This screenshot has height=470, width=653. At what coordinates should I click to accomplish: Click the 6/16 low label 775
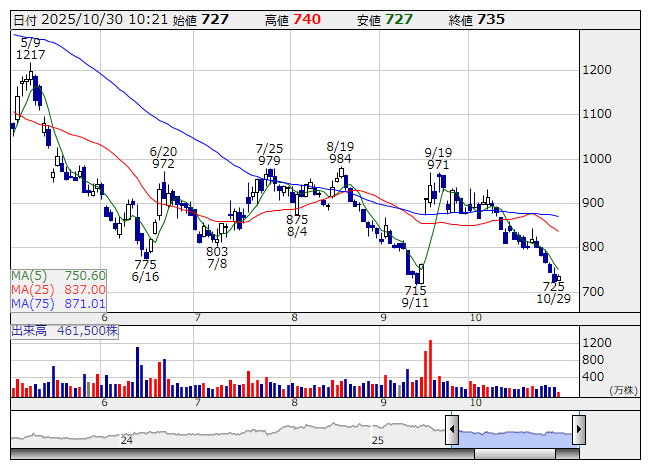[146, 264]
